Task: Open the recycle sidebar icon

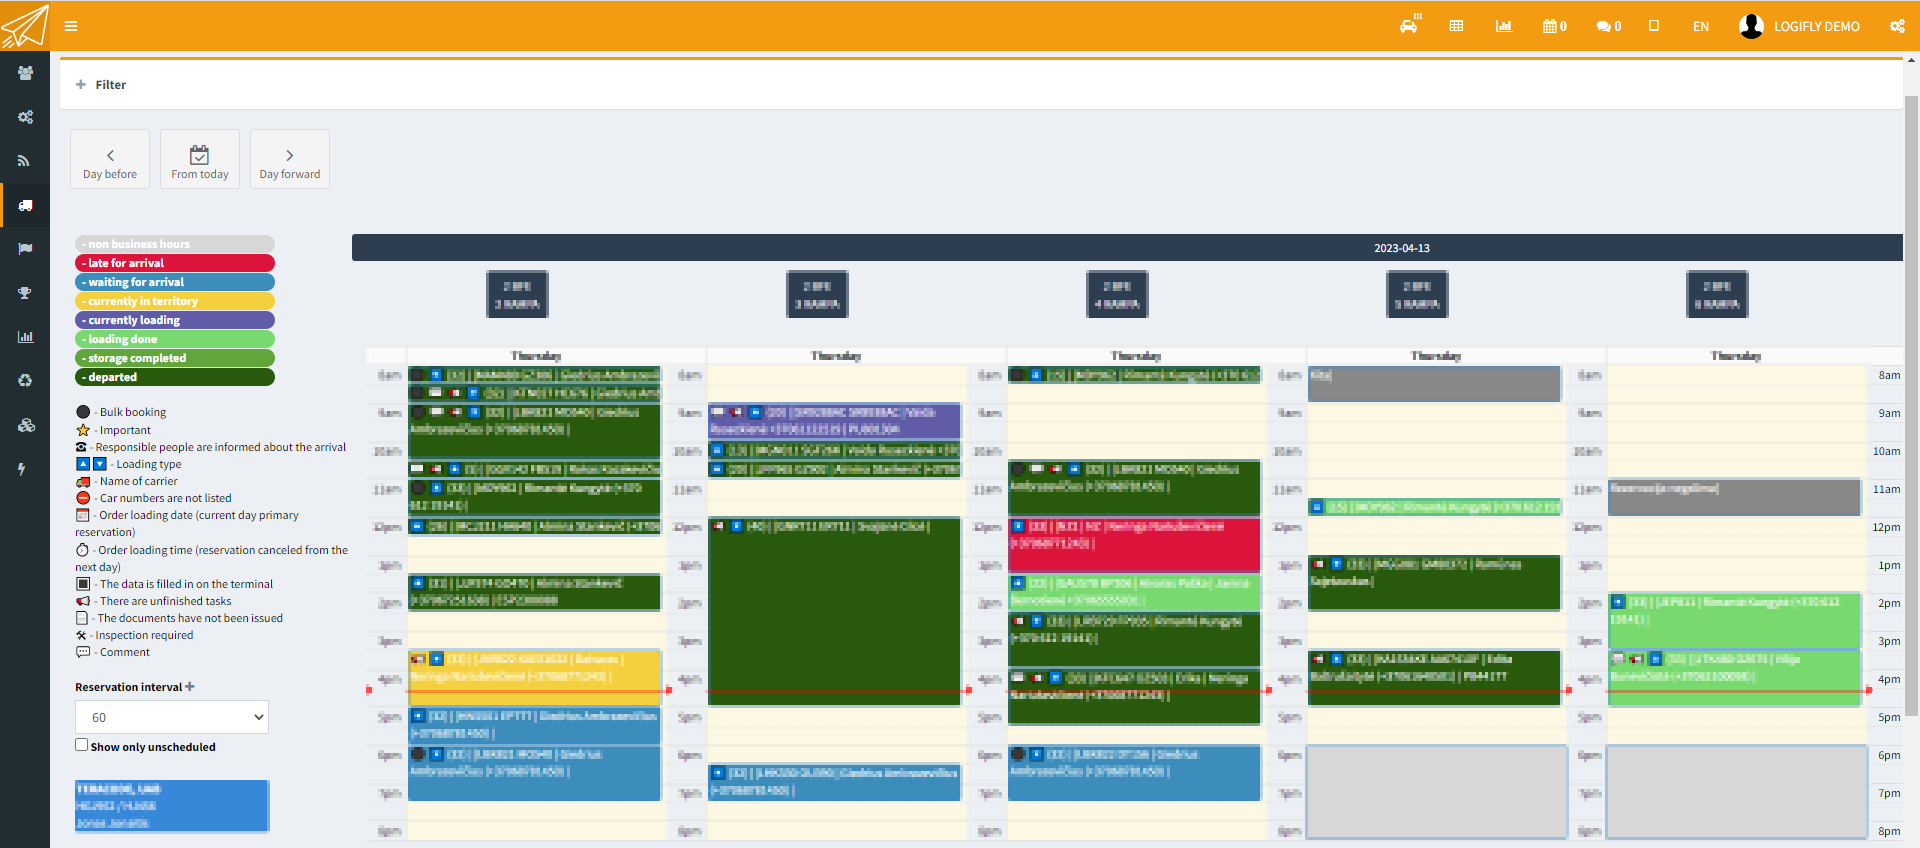Action: pyautogui.click(x=25, y=381)
